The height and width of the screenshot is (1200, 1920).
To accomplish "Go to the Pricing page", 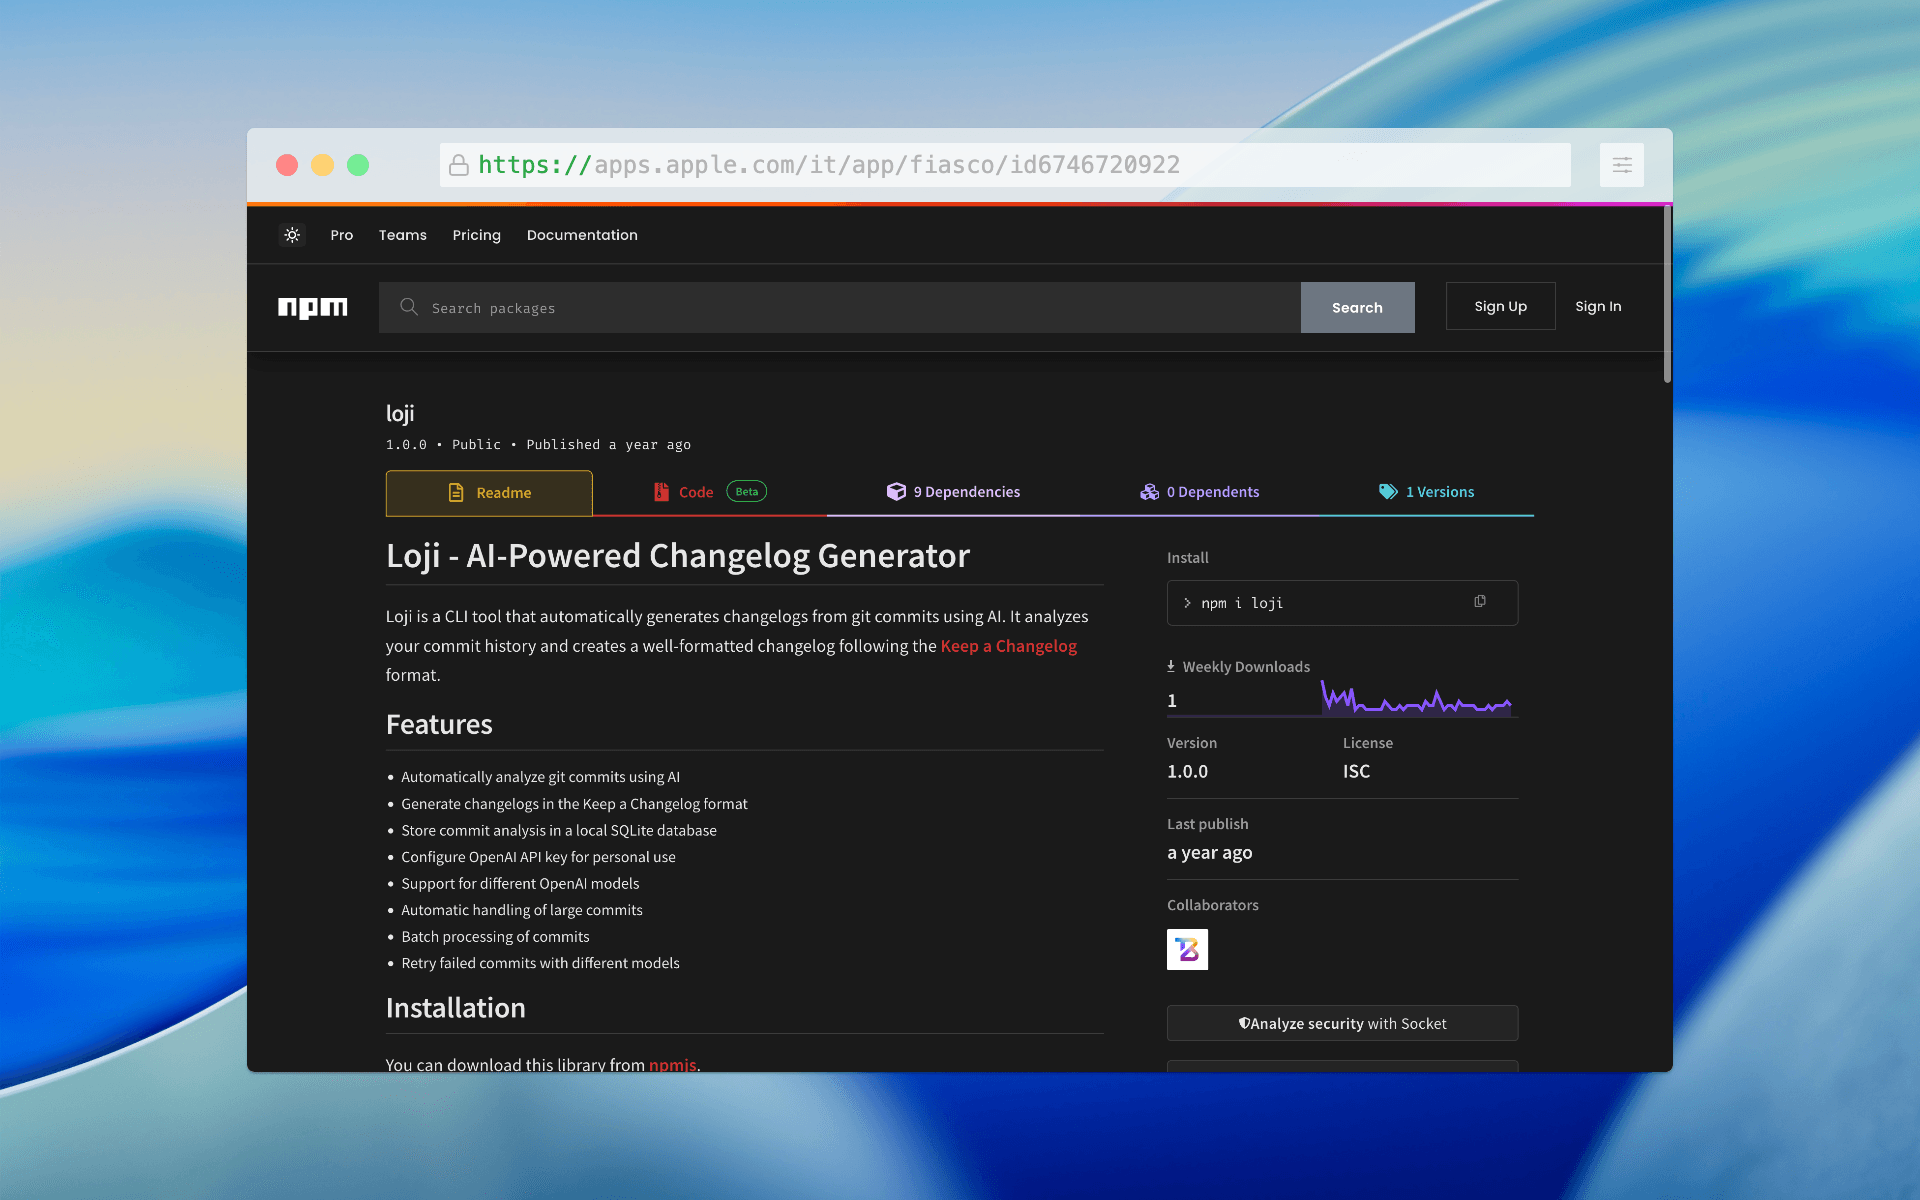I will pyautogui.click(x=477, y=235).
